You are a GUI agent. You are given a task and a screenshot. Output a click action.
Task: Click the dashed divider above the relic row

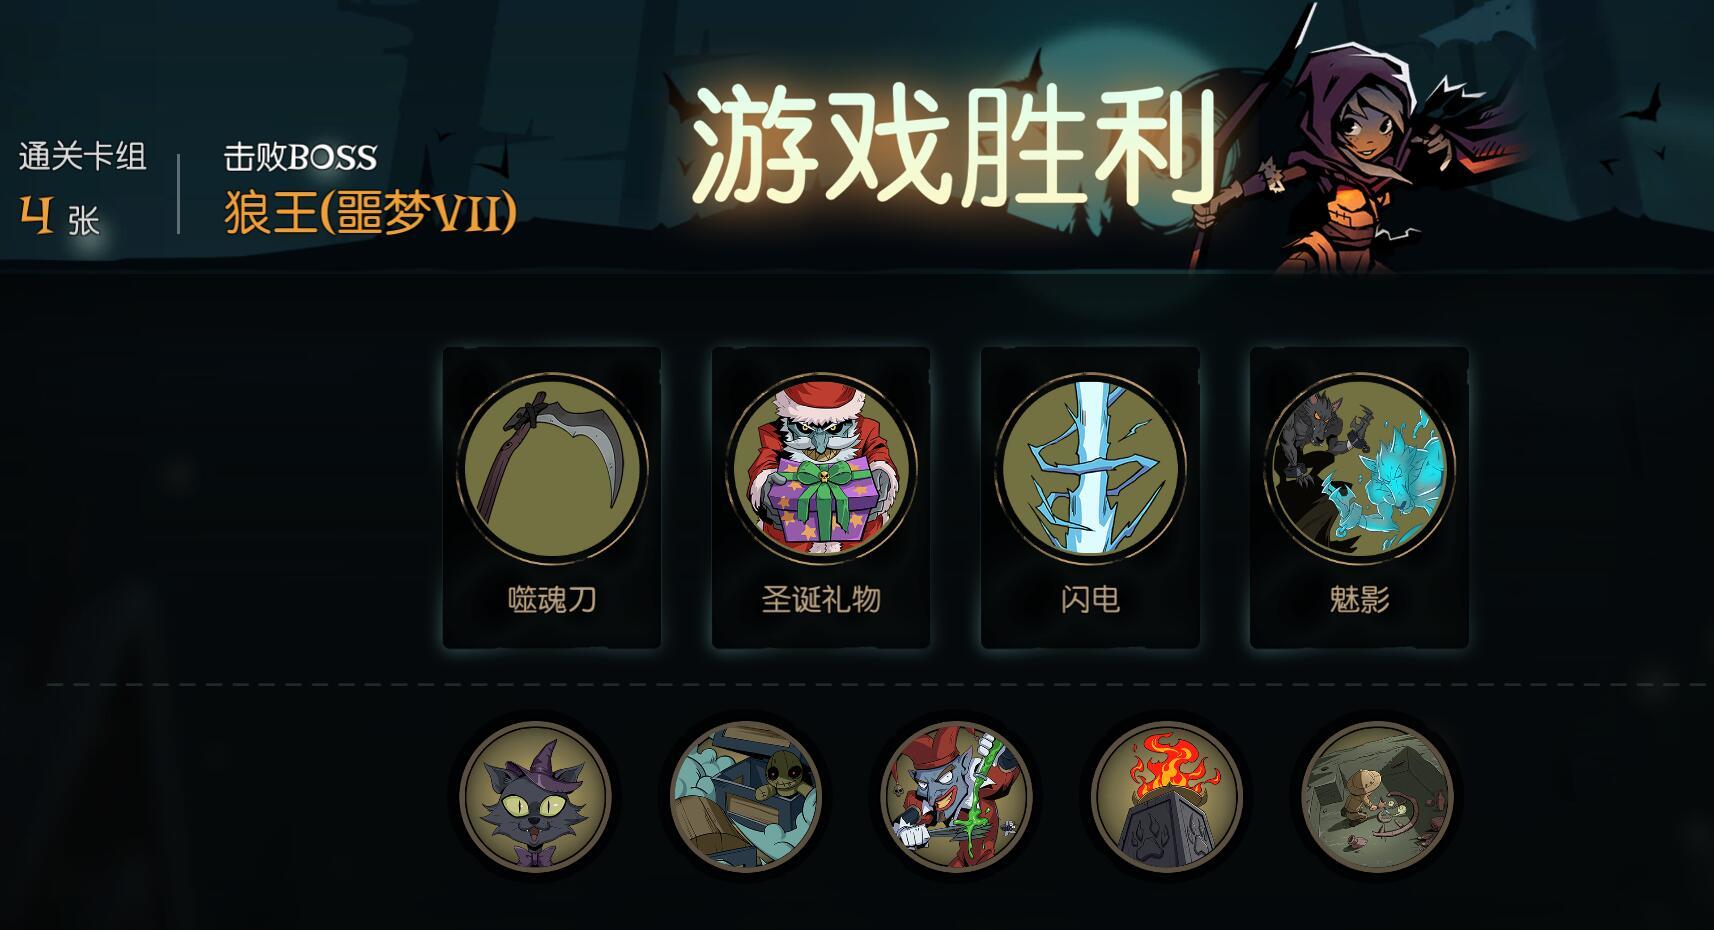pos(876,685)
